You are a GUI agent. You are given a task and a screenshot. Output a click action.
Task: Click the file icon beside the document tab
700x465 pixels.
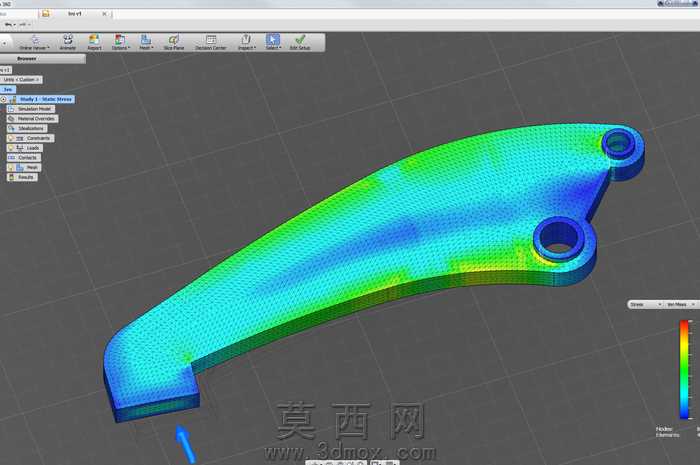46,14
